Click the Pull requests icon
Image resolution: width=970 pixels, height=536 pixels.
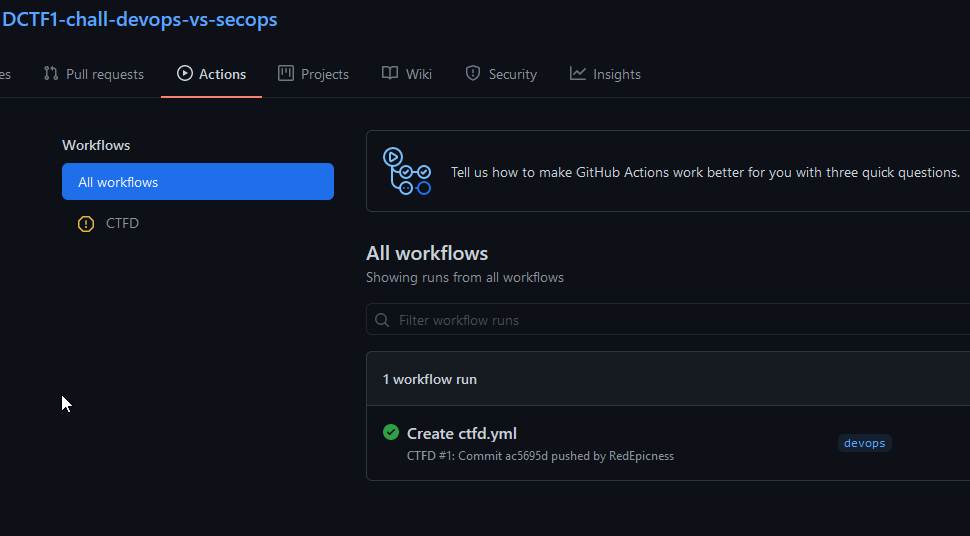point(51,74)
